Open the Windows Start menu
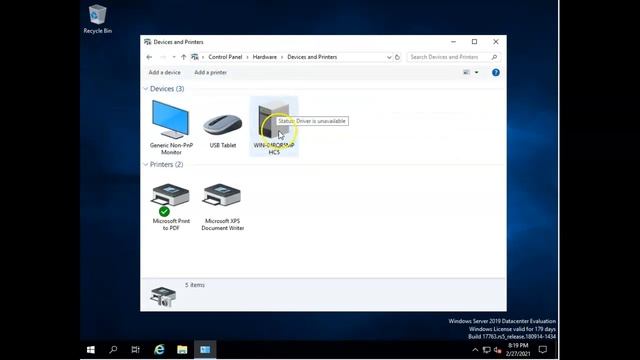The image size is (640, 360). [91, 350]
